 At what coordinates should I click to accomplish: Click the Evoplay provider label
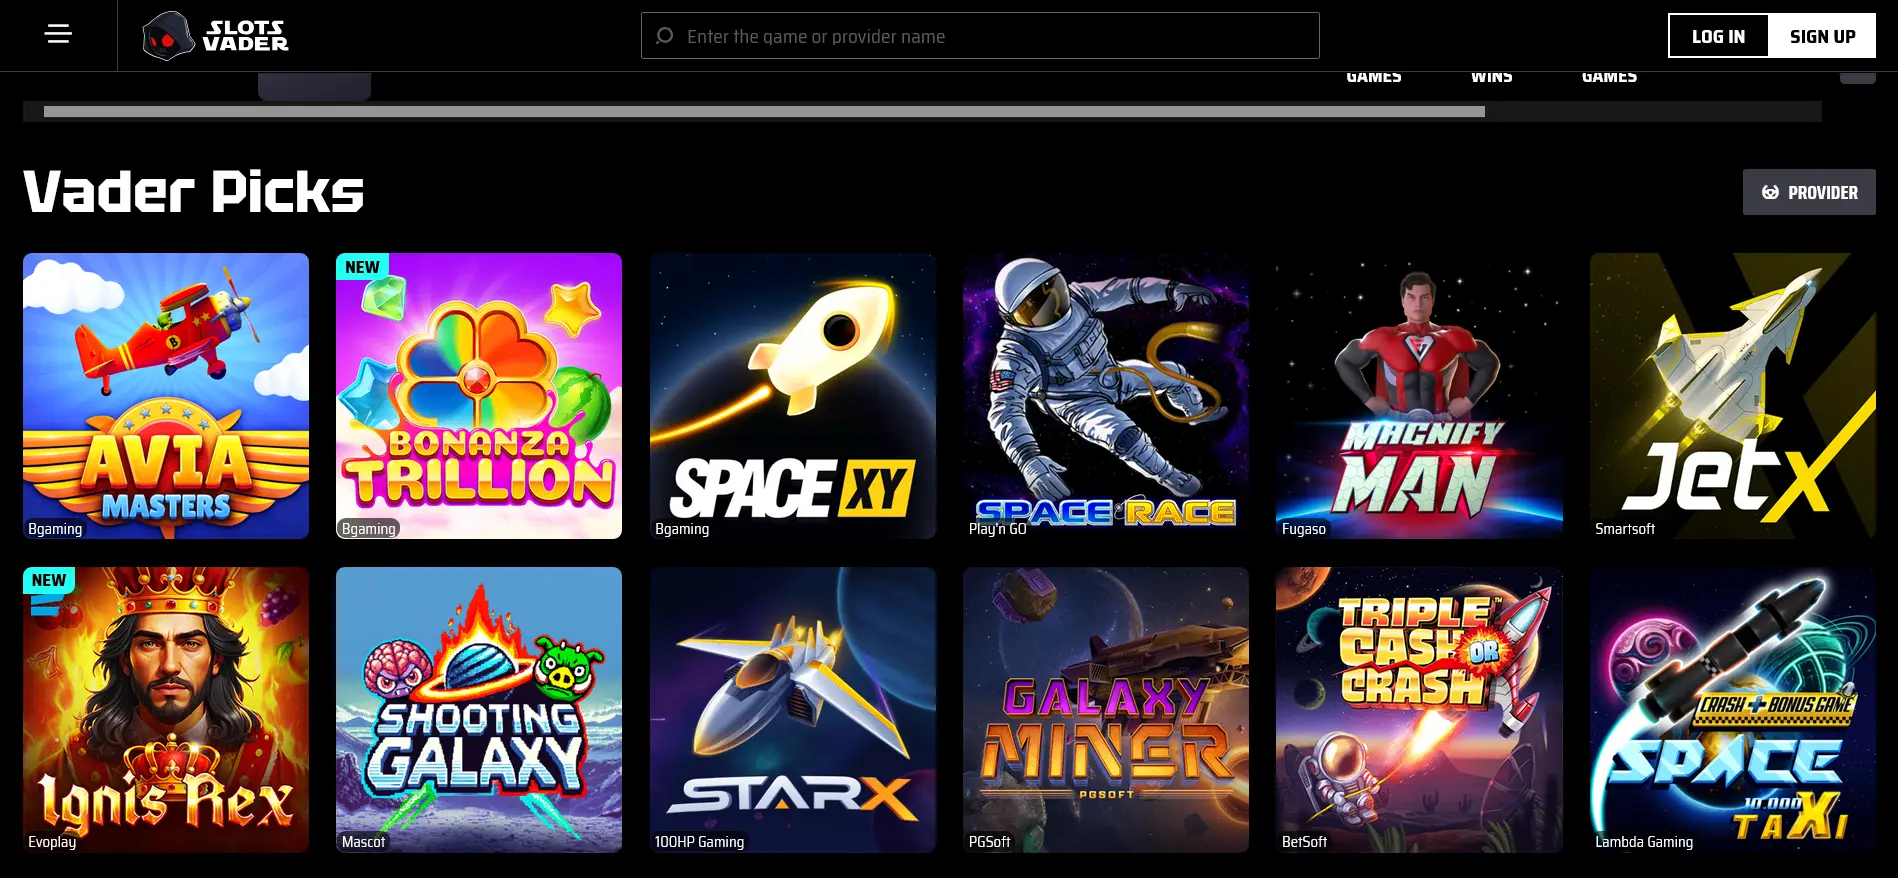point(52,842)
